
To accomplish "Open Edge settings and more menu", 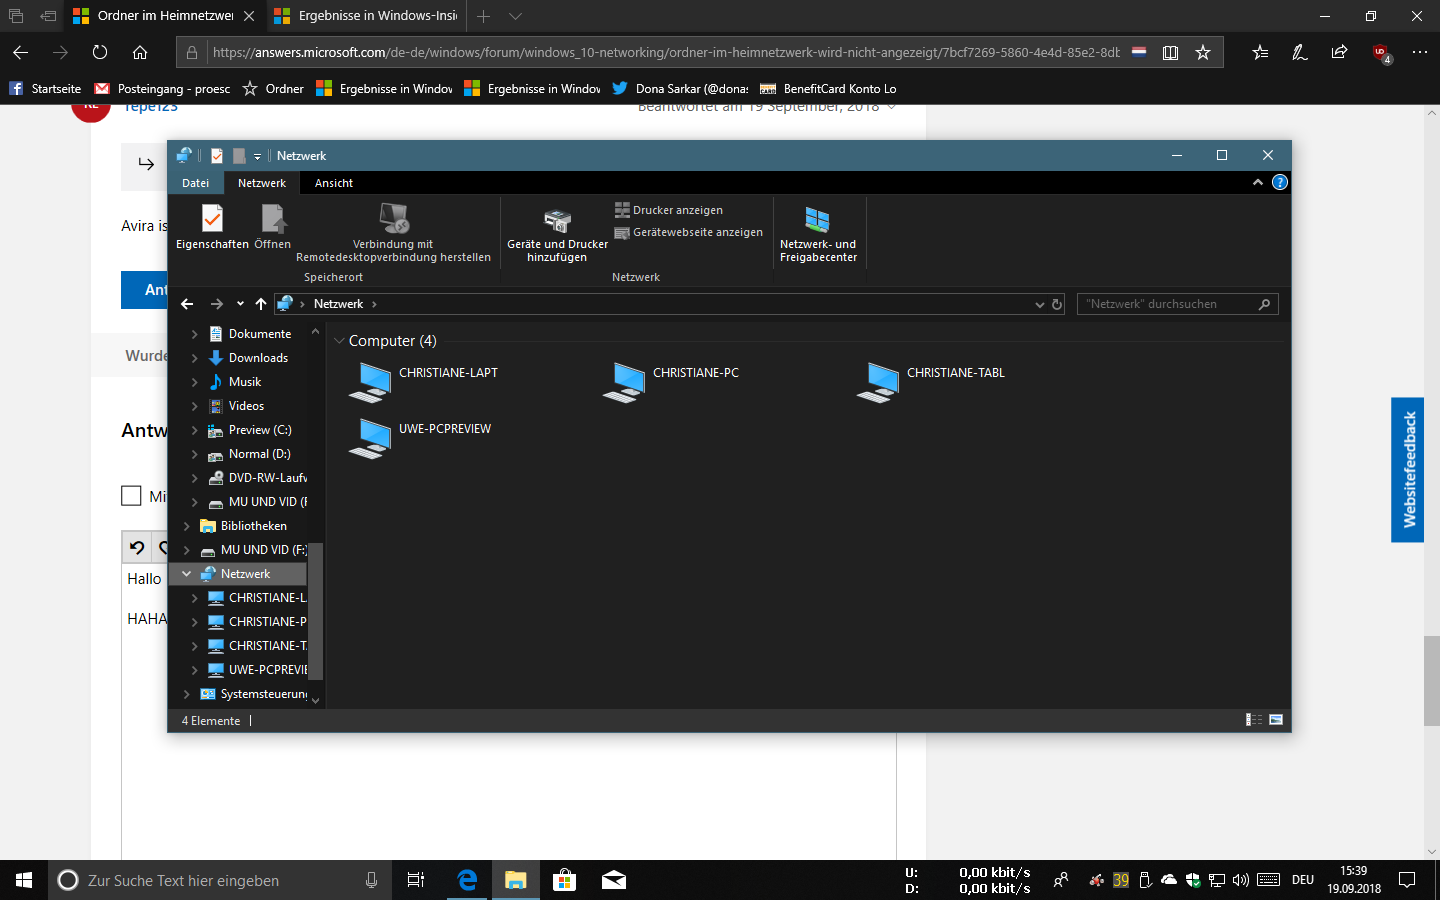I will click(x=1420, y=52).
